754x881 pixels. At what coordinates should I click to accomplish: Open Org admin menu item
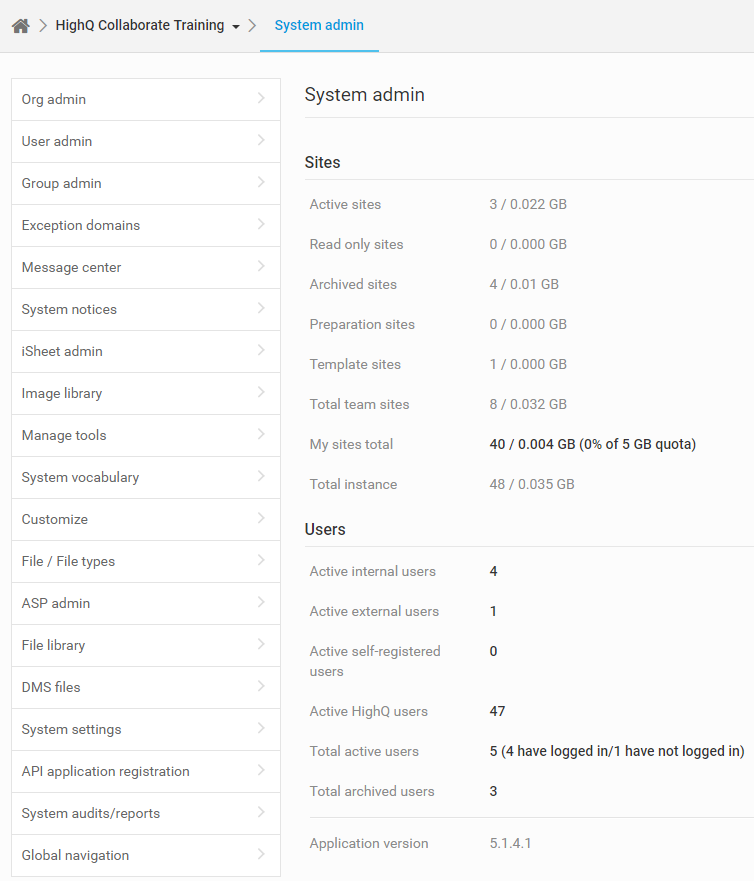(x=54, y=99)
